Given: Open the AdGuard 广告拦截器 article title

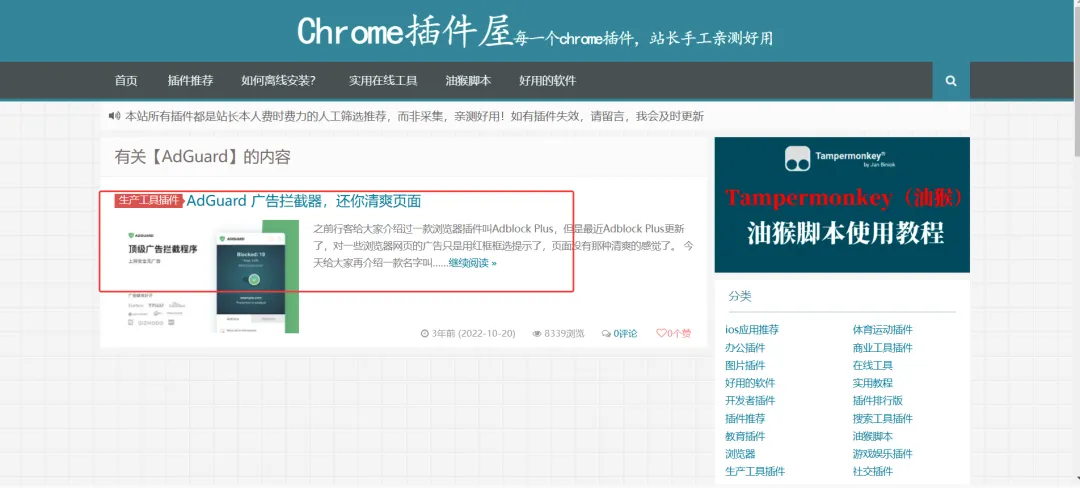Looking at the screenshot, I should click(304, 201).
